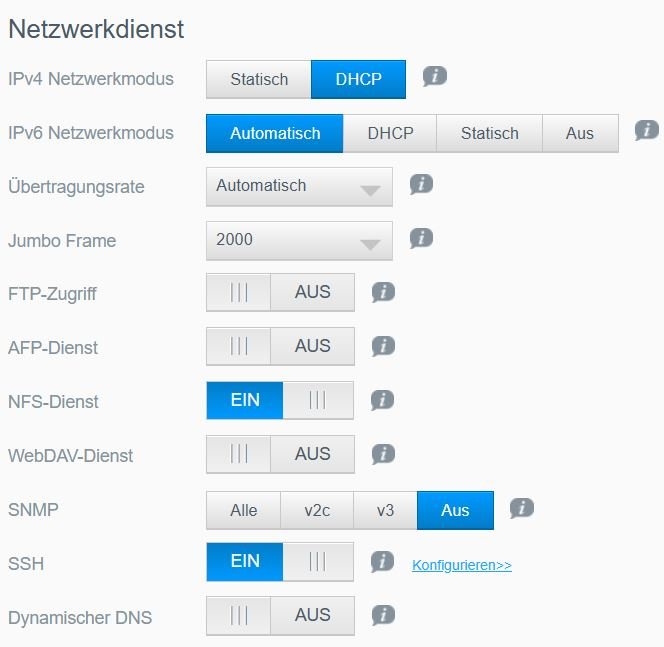Open the Übertragungsrate dropdown
Screen dimensions: 664x647
pos(299,186)
